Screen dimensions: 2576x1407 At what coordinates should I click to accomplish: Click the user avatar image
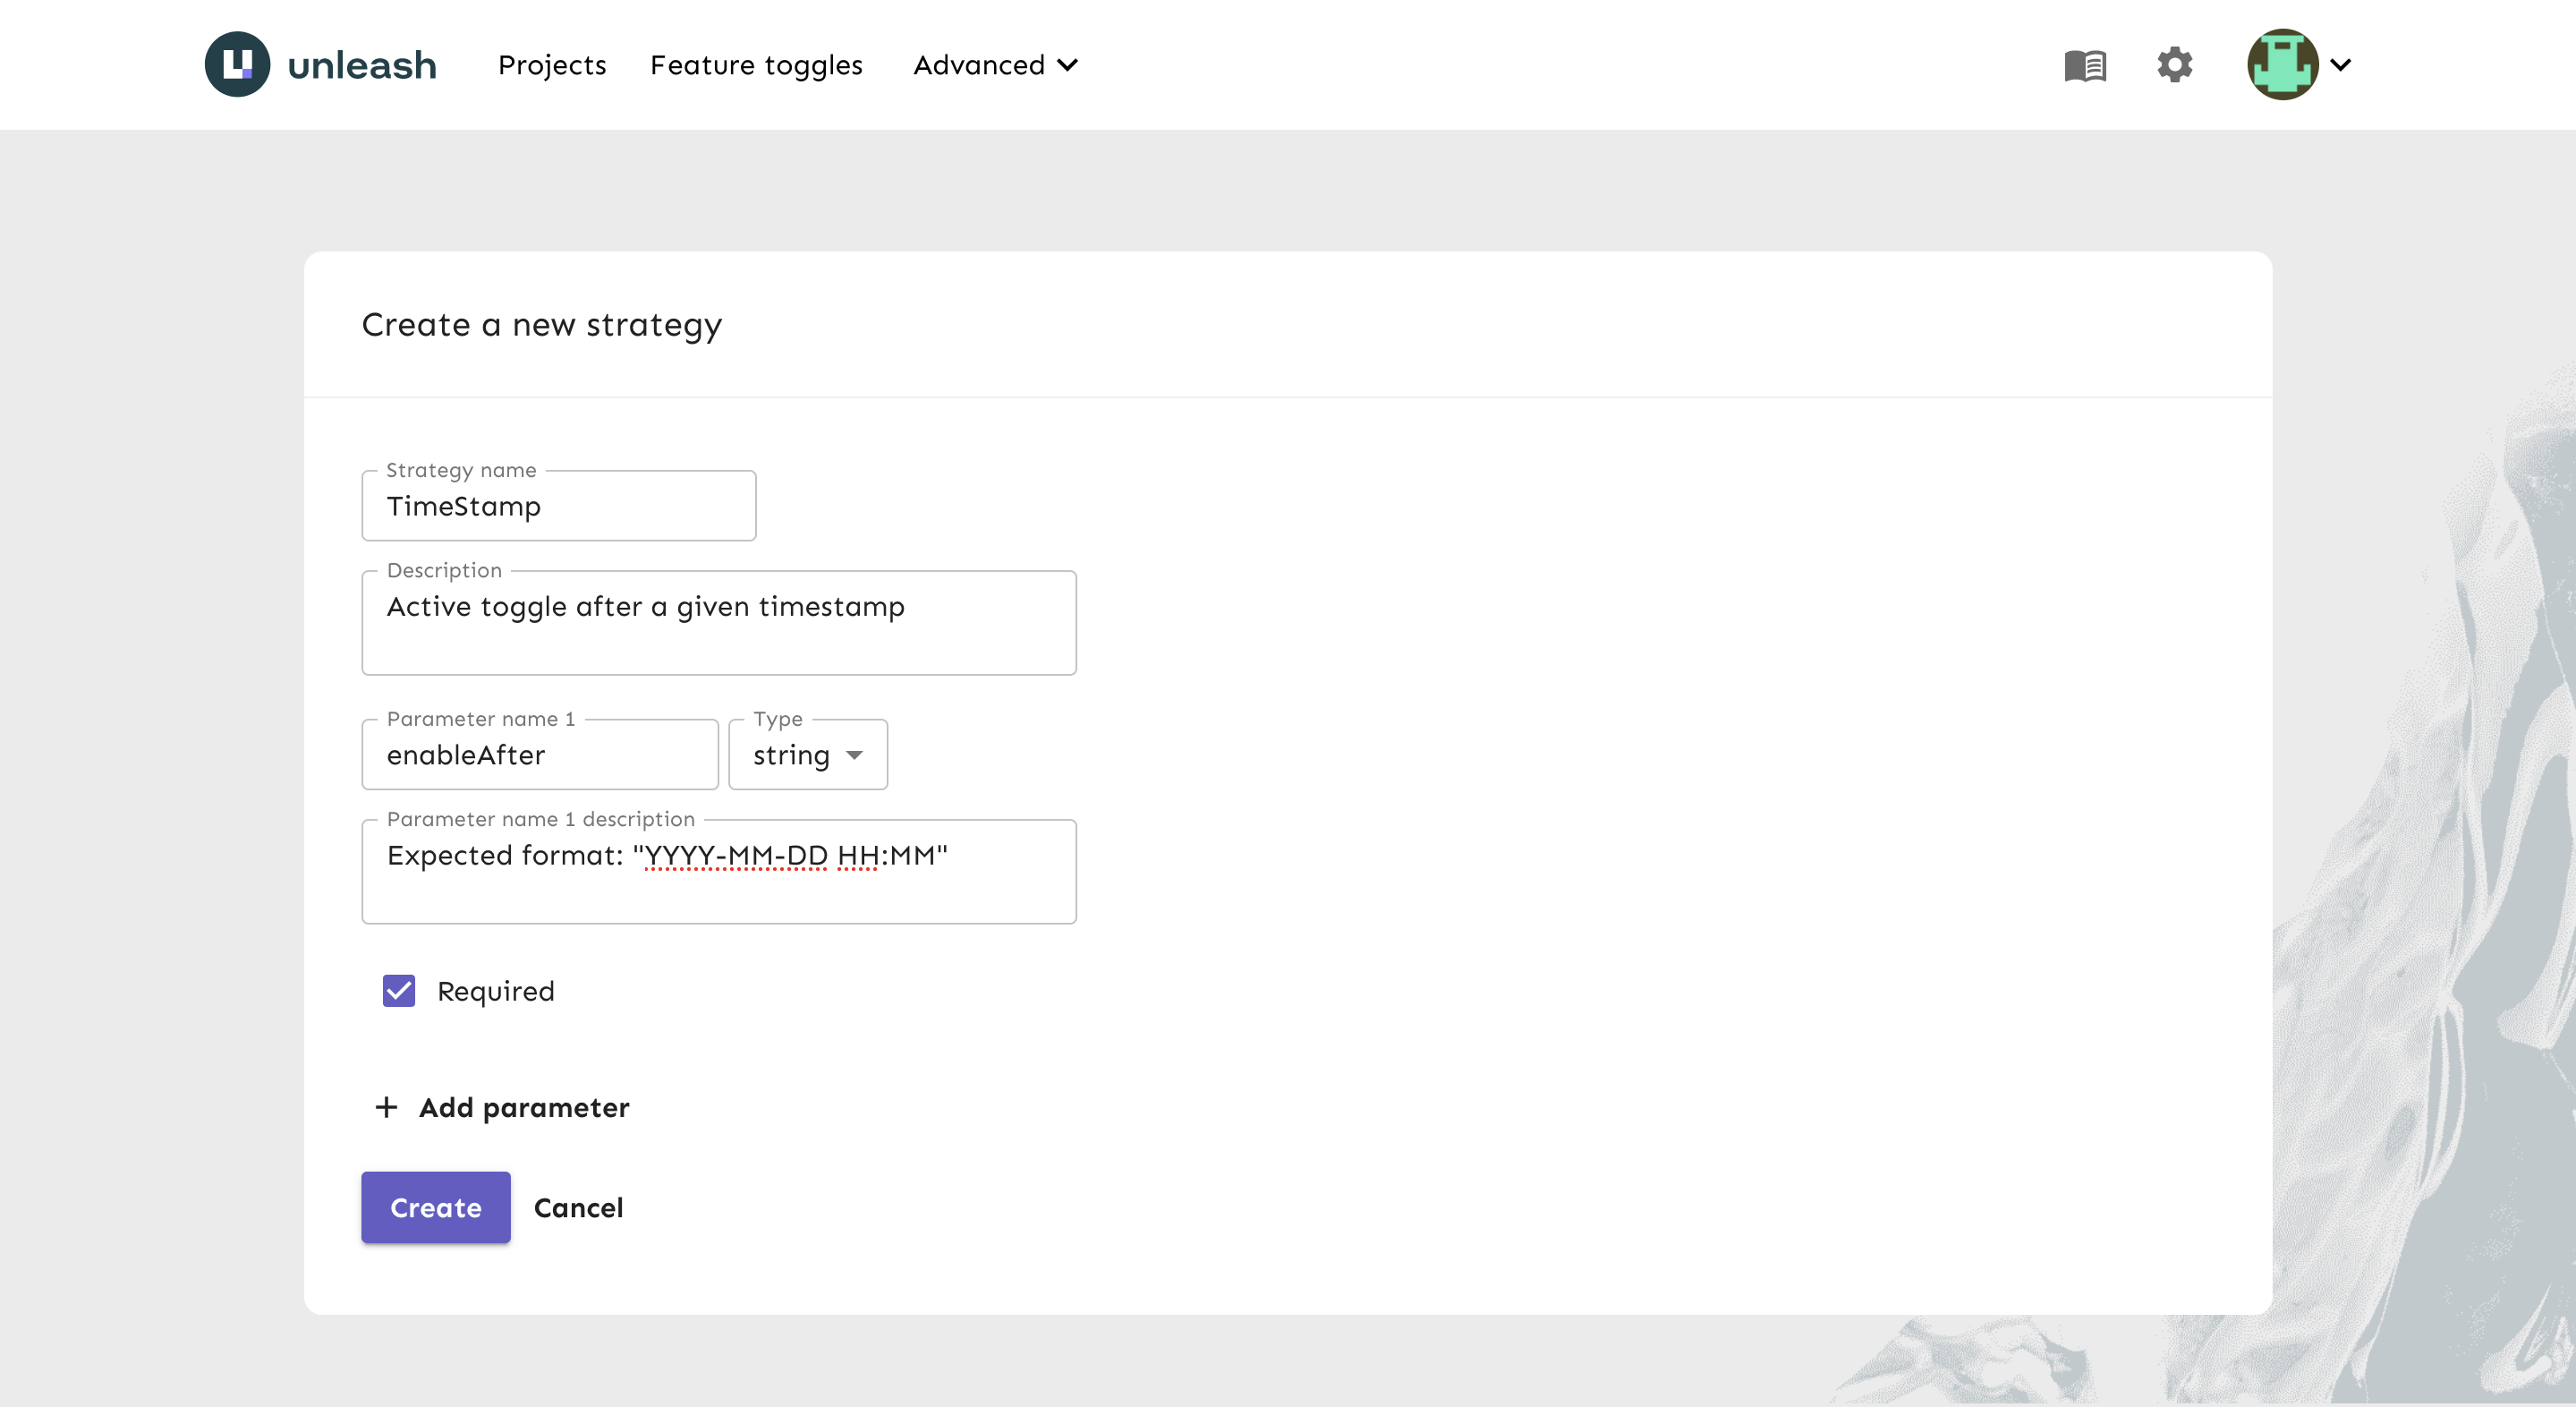[2282, 65]
